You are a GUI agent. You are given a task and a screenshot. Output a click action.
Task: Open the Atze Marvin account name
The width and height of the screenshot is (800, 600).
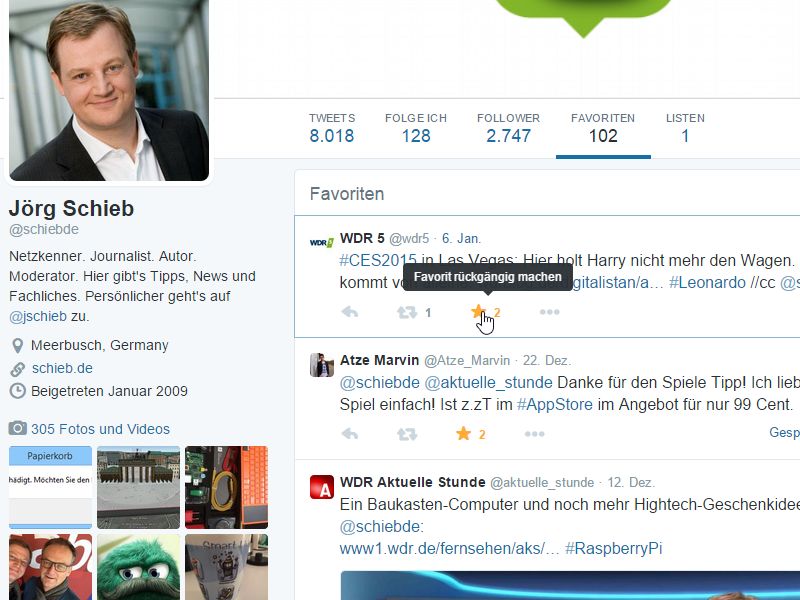380,360
